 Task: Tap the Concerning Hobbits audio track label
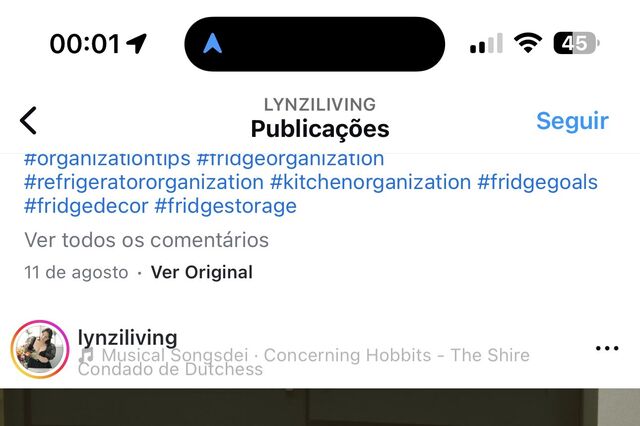coord(397,355)
